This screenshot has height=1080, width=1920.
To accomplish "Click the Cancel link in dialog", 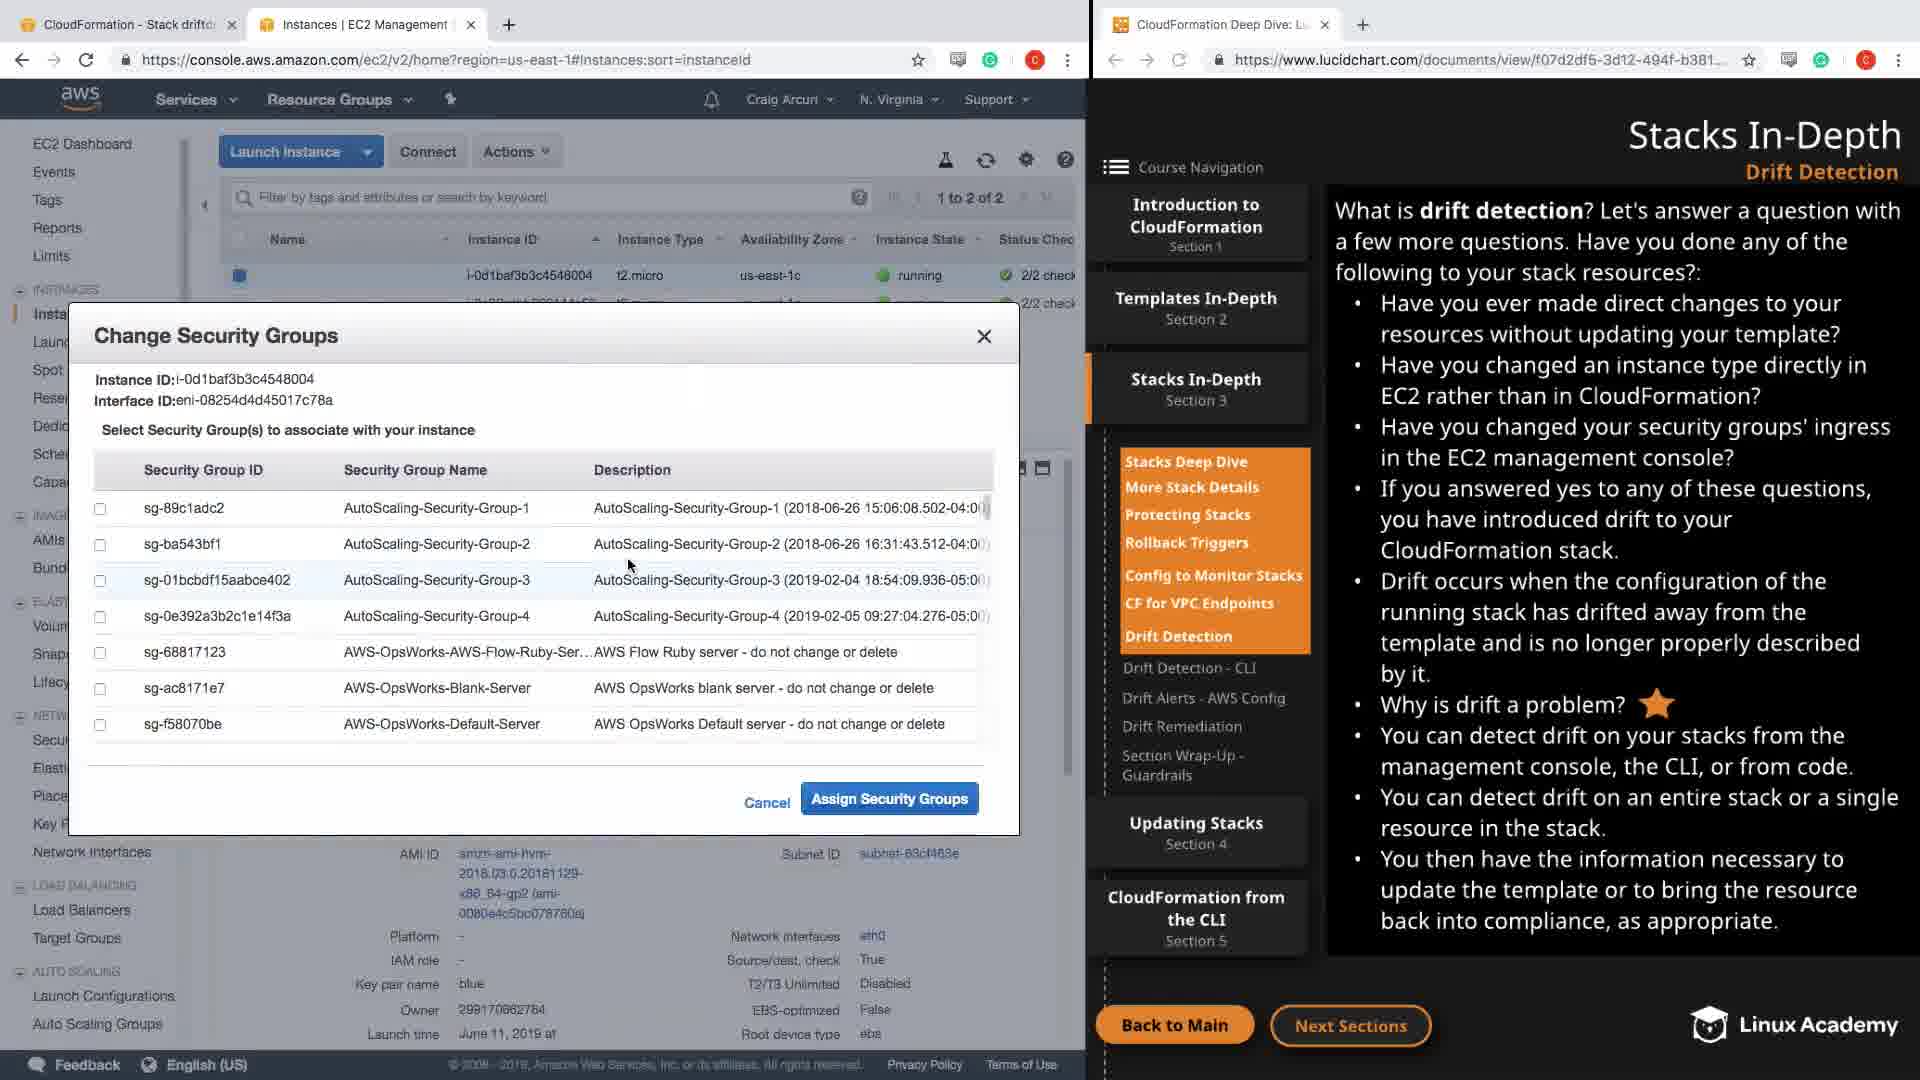I will tap(766, 803).
